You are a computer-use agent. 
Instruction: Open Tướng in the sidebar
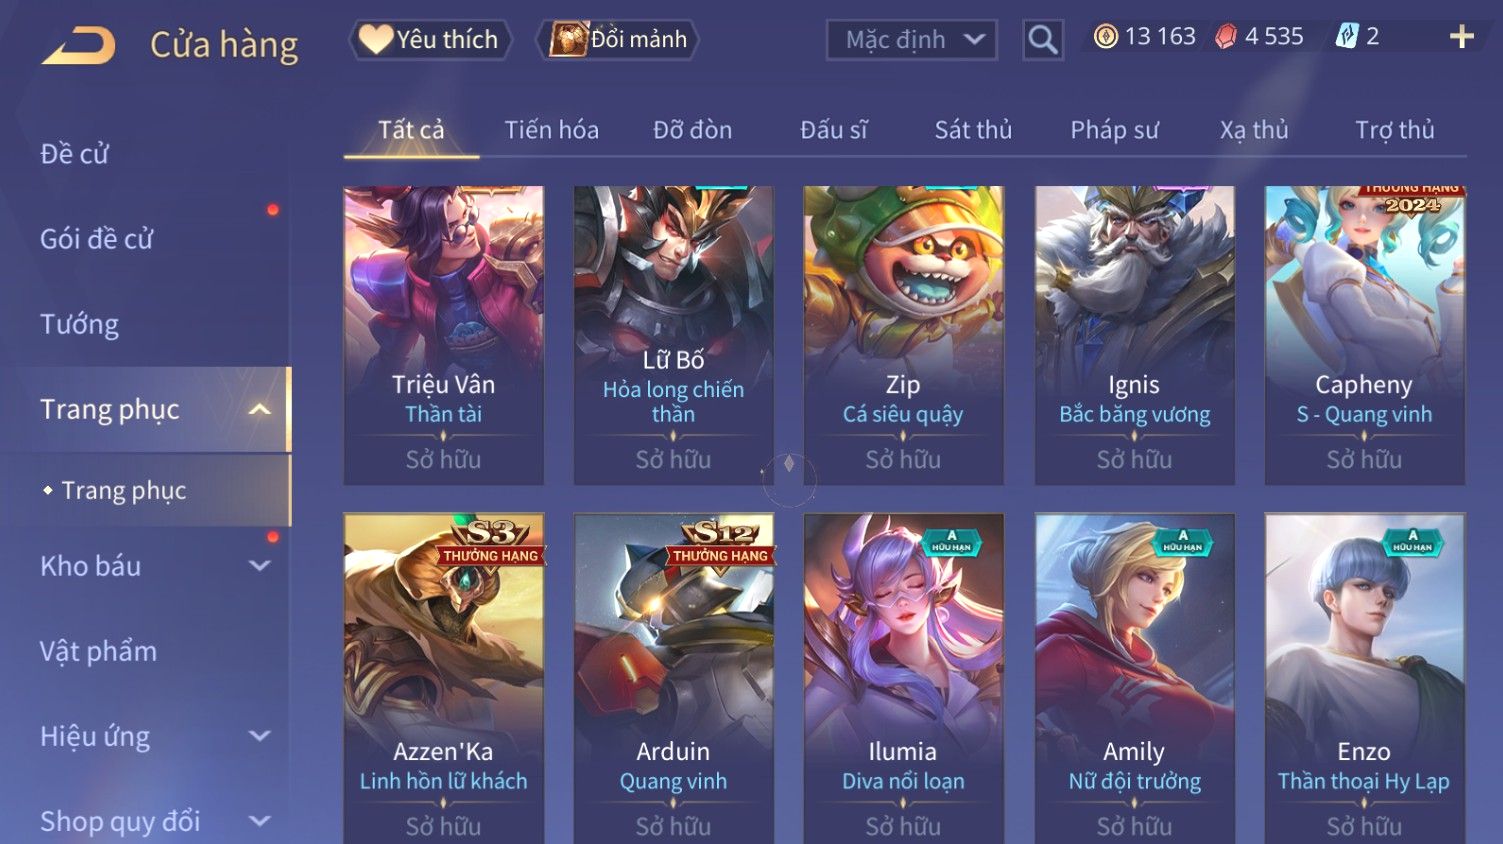(79, 324)
